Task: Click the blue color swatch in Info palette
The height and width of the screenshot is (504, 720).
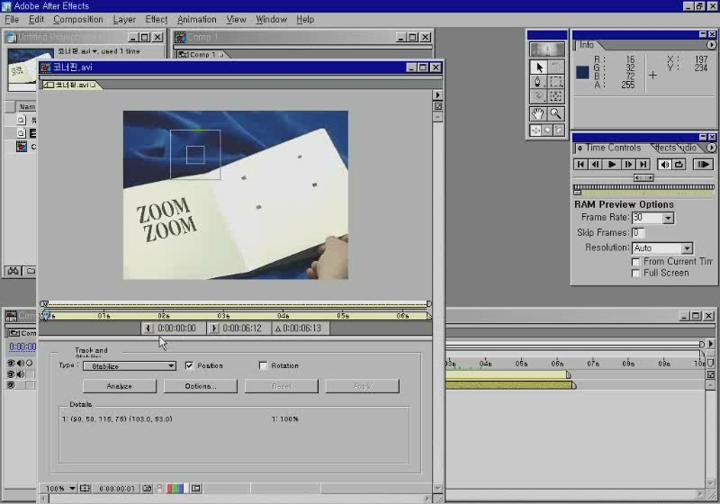Action: tap(582, 73)
